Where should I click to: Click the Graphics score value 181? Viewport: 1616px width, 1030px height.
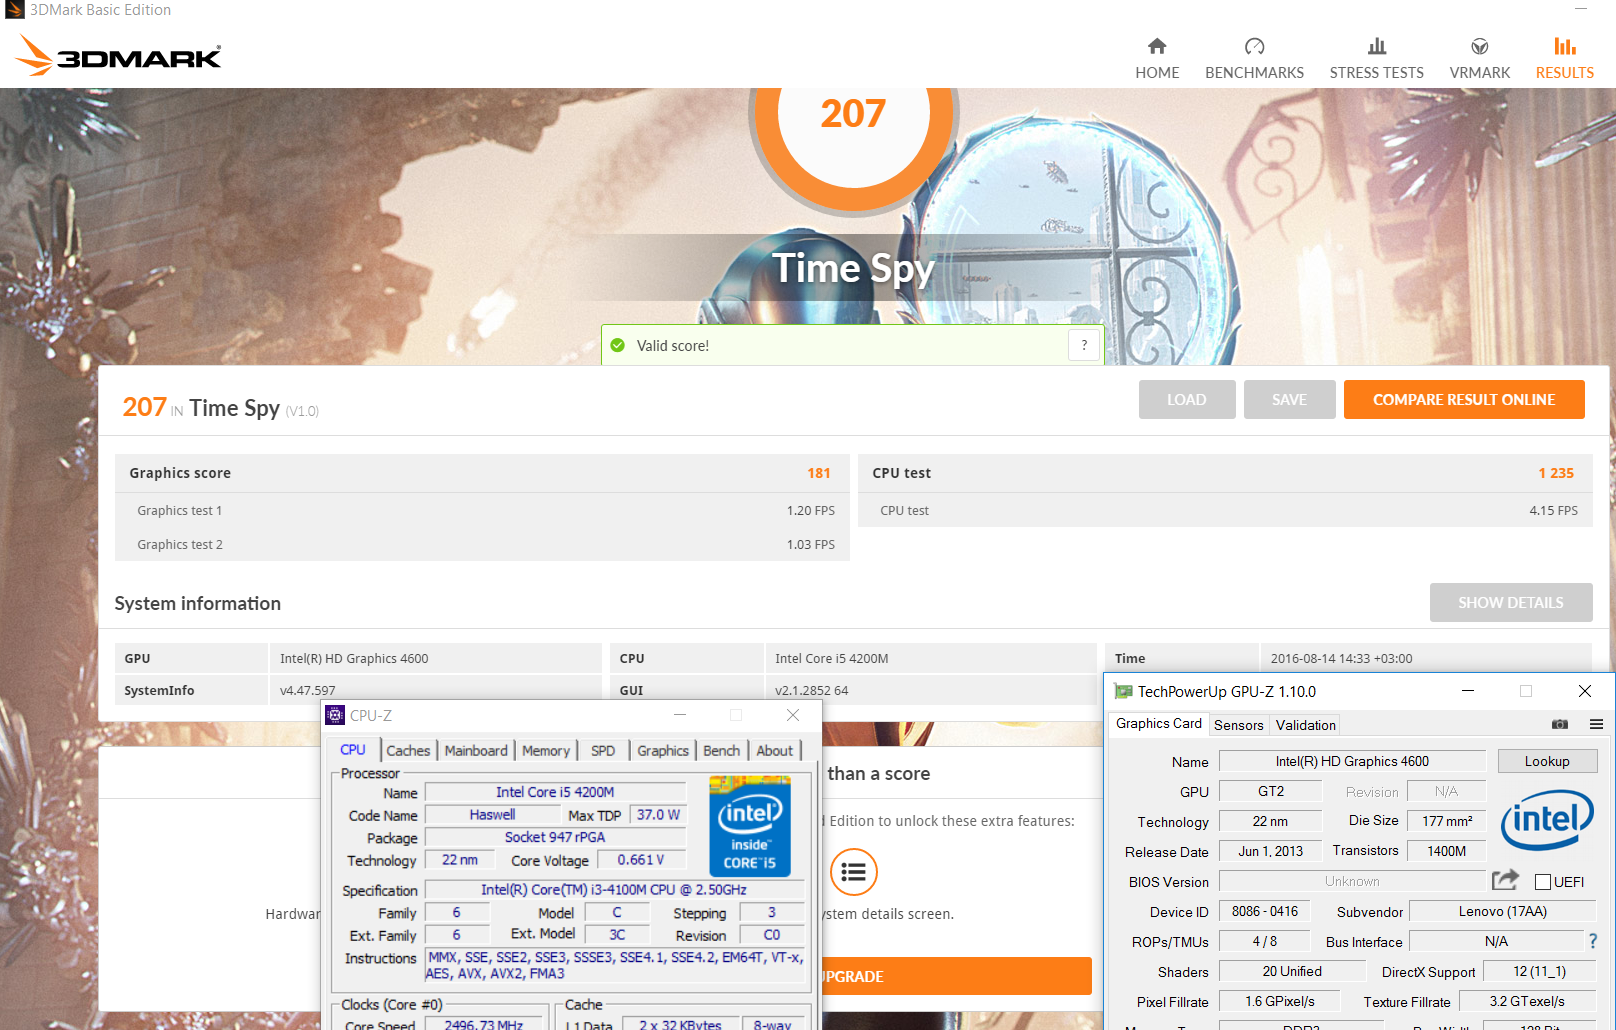819,473
